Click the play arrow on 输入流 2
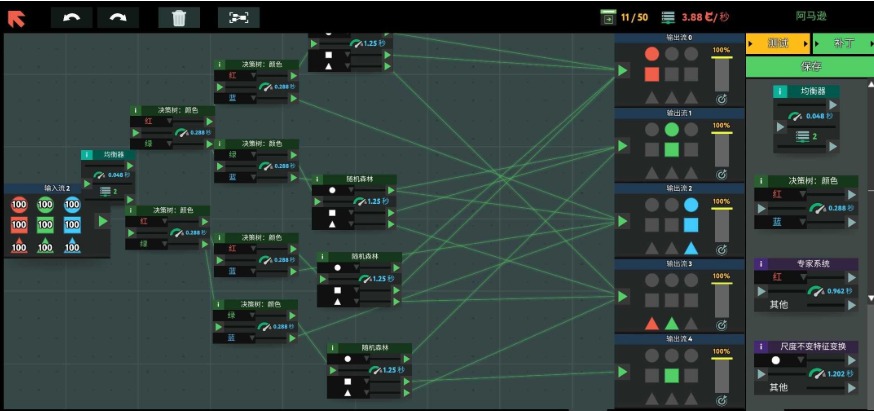The height and width of the screenshot is (411, 874). 102,221
